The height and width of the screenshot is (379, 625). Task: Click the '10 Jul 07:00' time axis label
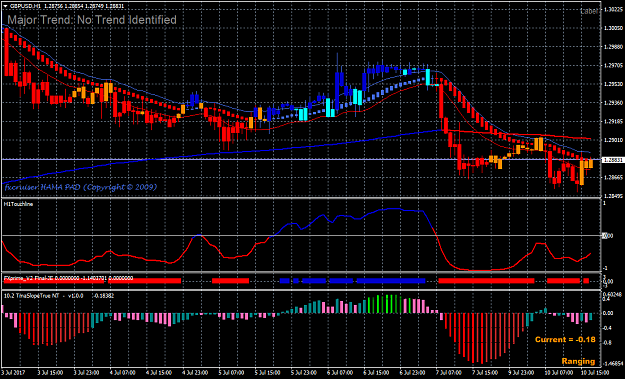tap(559, 373)
